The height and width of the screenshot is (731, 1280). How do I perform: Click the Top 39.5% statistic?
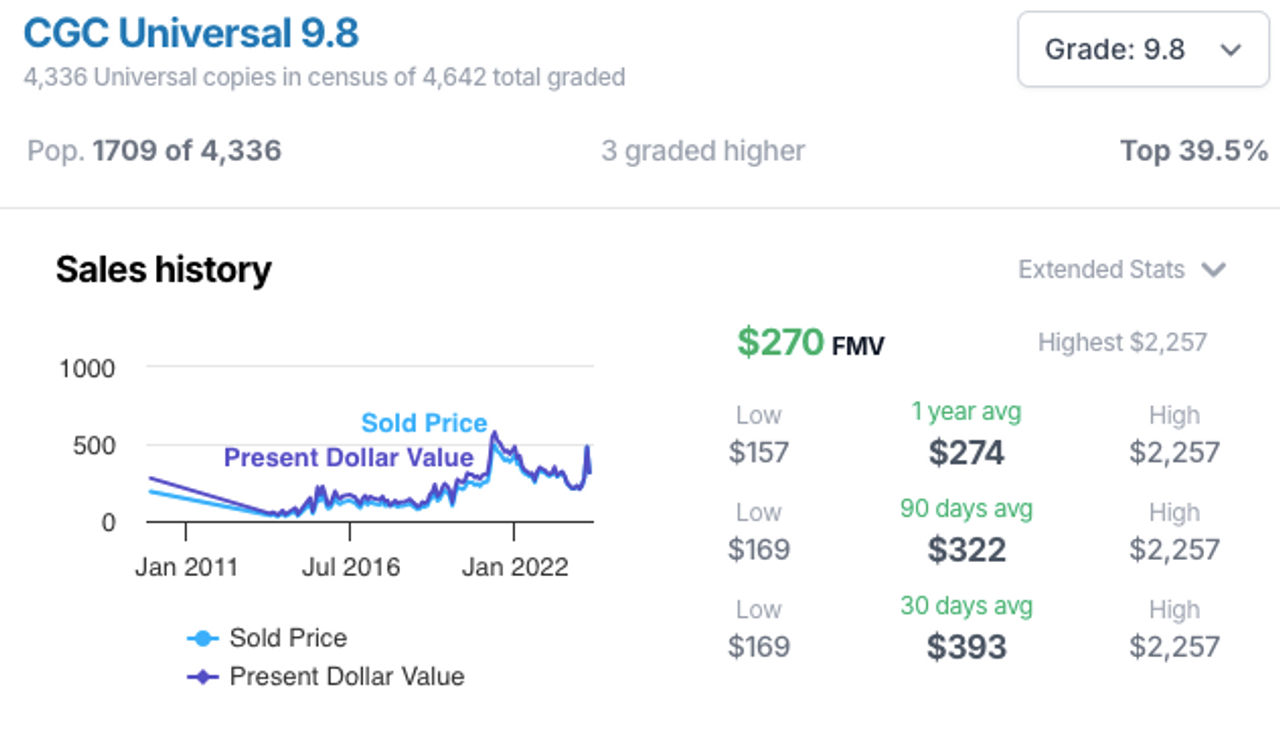click(1194, 151)
